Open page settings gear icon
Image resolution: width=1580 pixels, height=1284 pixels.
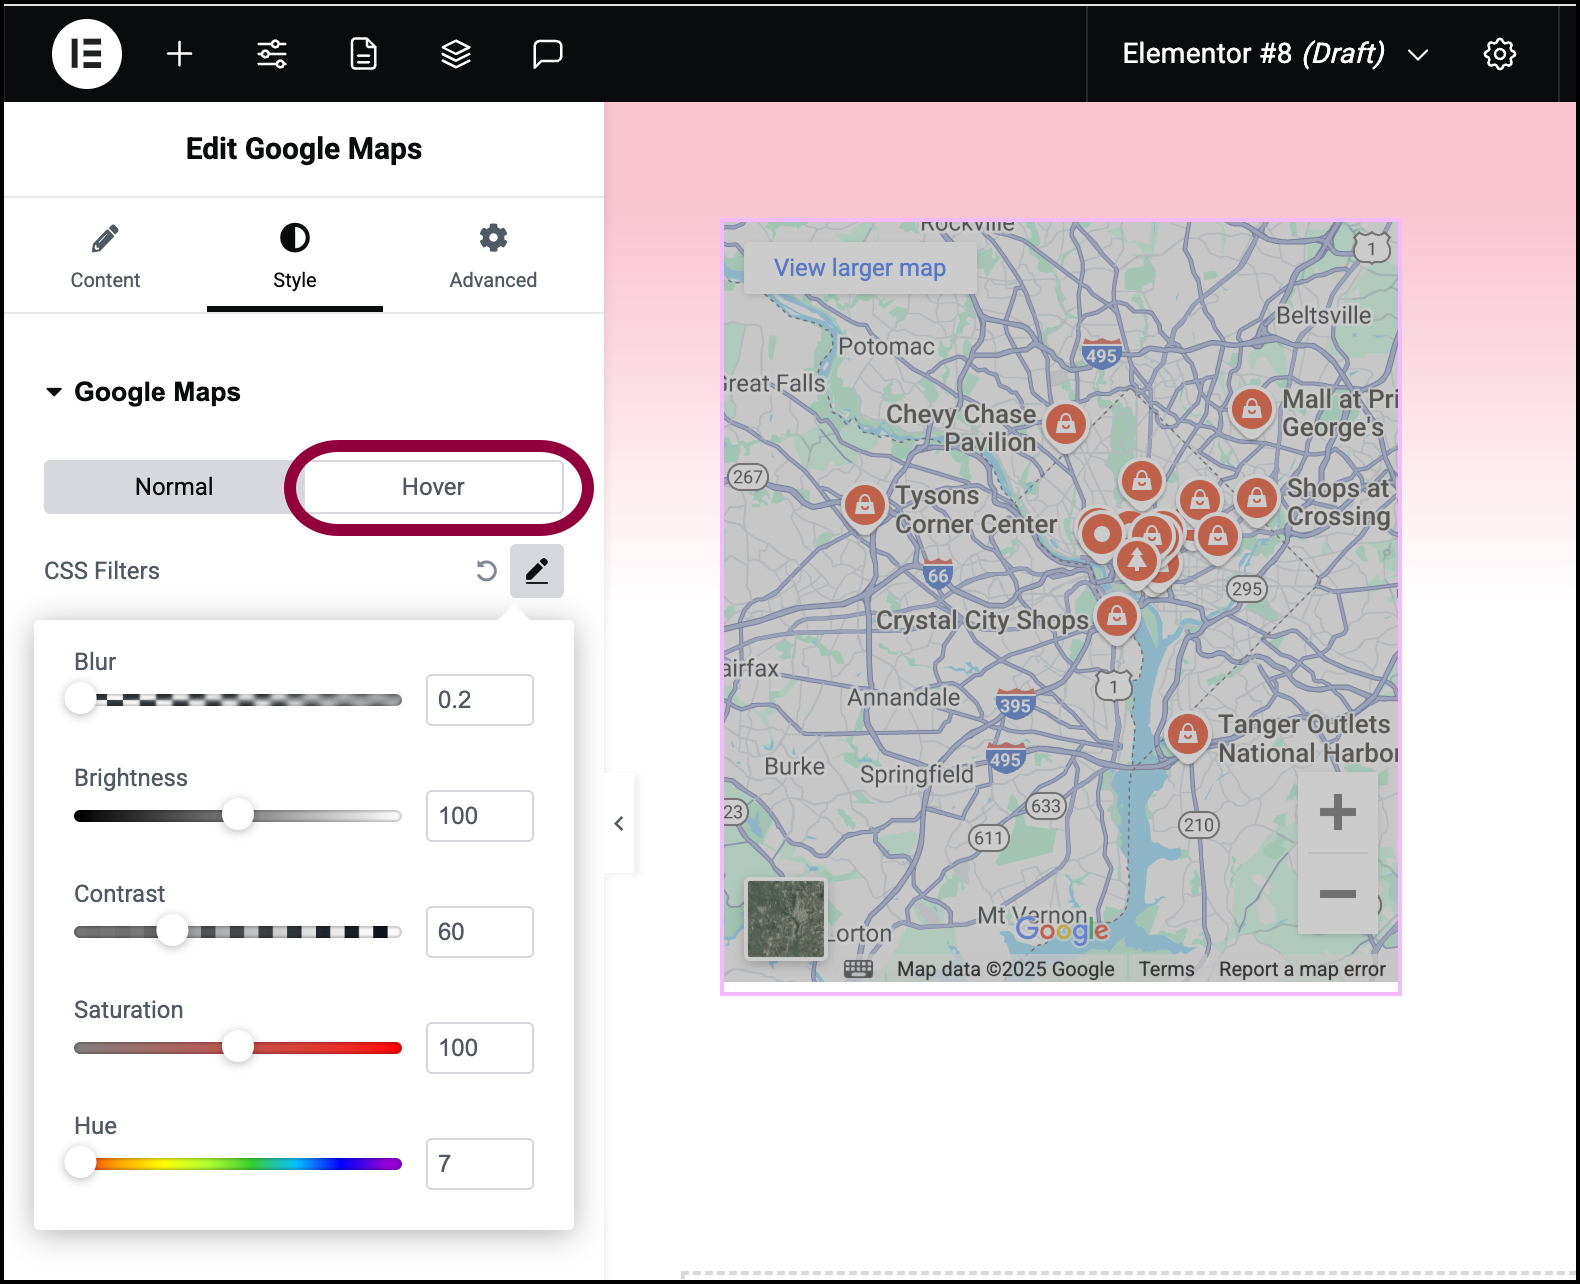click(1500, 54)
